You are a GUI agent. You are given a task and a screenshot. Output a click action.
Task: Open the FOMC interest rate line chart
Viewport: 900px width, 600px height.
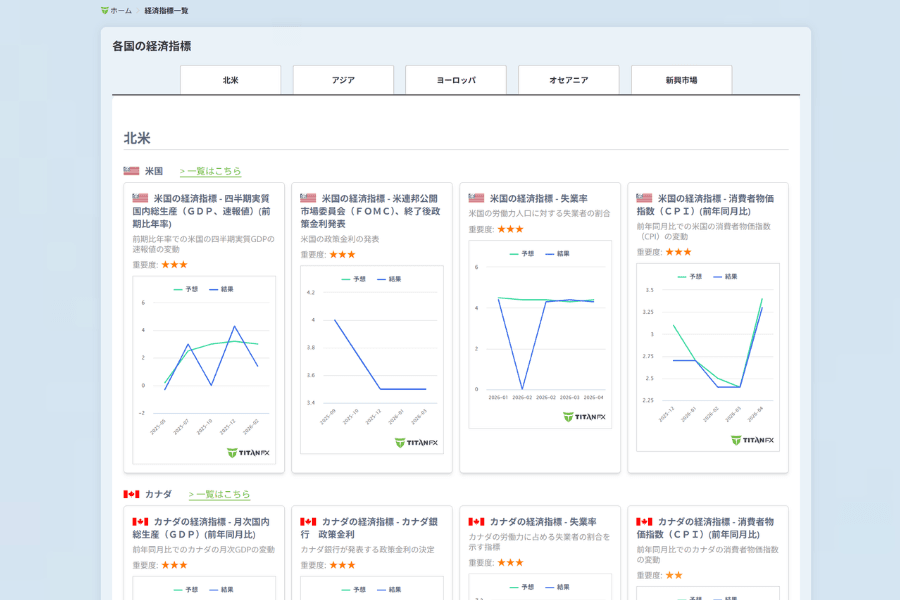[372, 359]
